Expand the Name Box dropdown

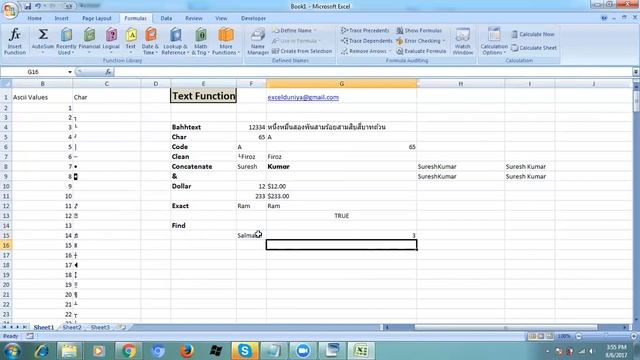point(70,72)
